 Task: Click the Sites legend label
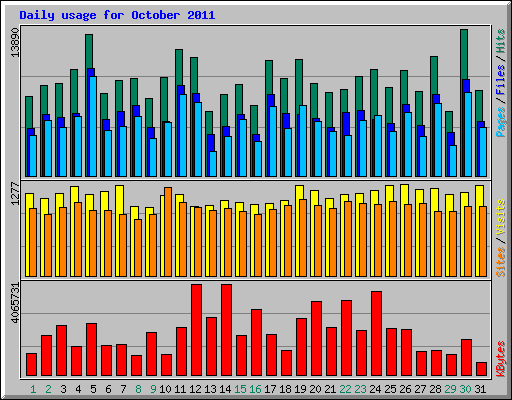(x=501, y=262)
